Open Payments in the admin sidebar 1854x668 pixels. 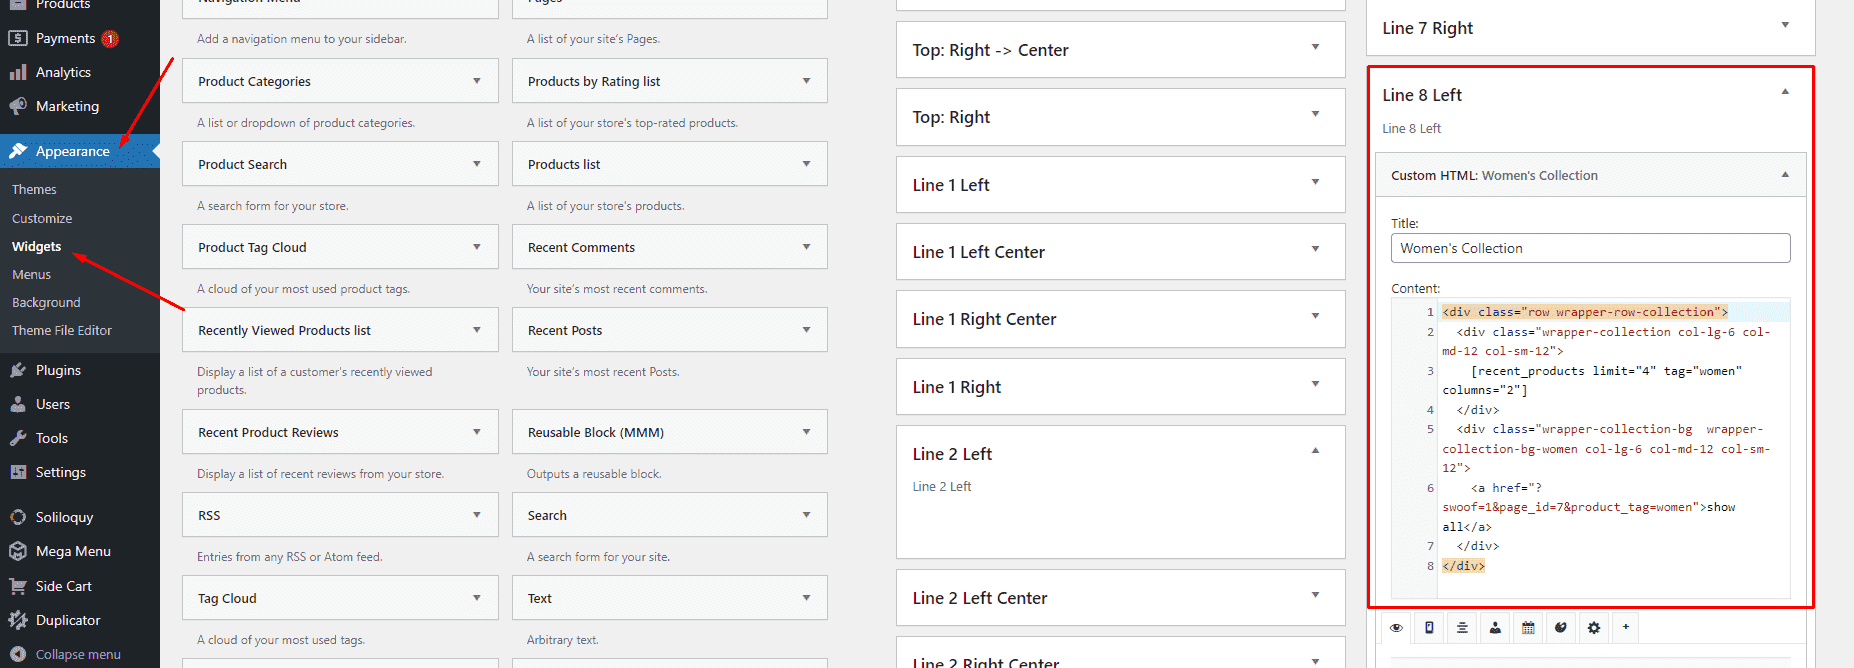click(x=65, y=38)
